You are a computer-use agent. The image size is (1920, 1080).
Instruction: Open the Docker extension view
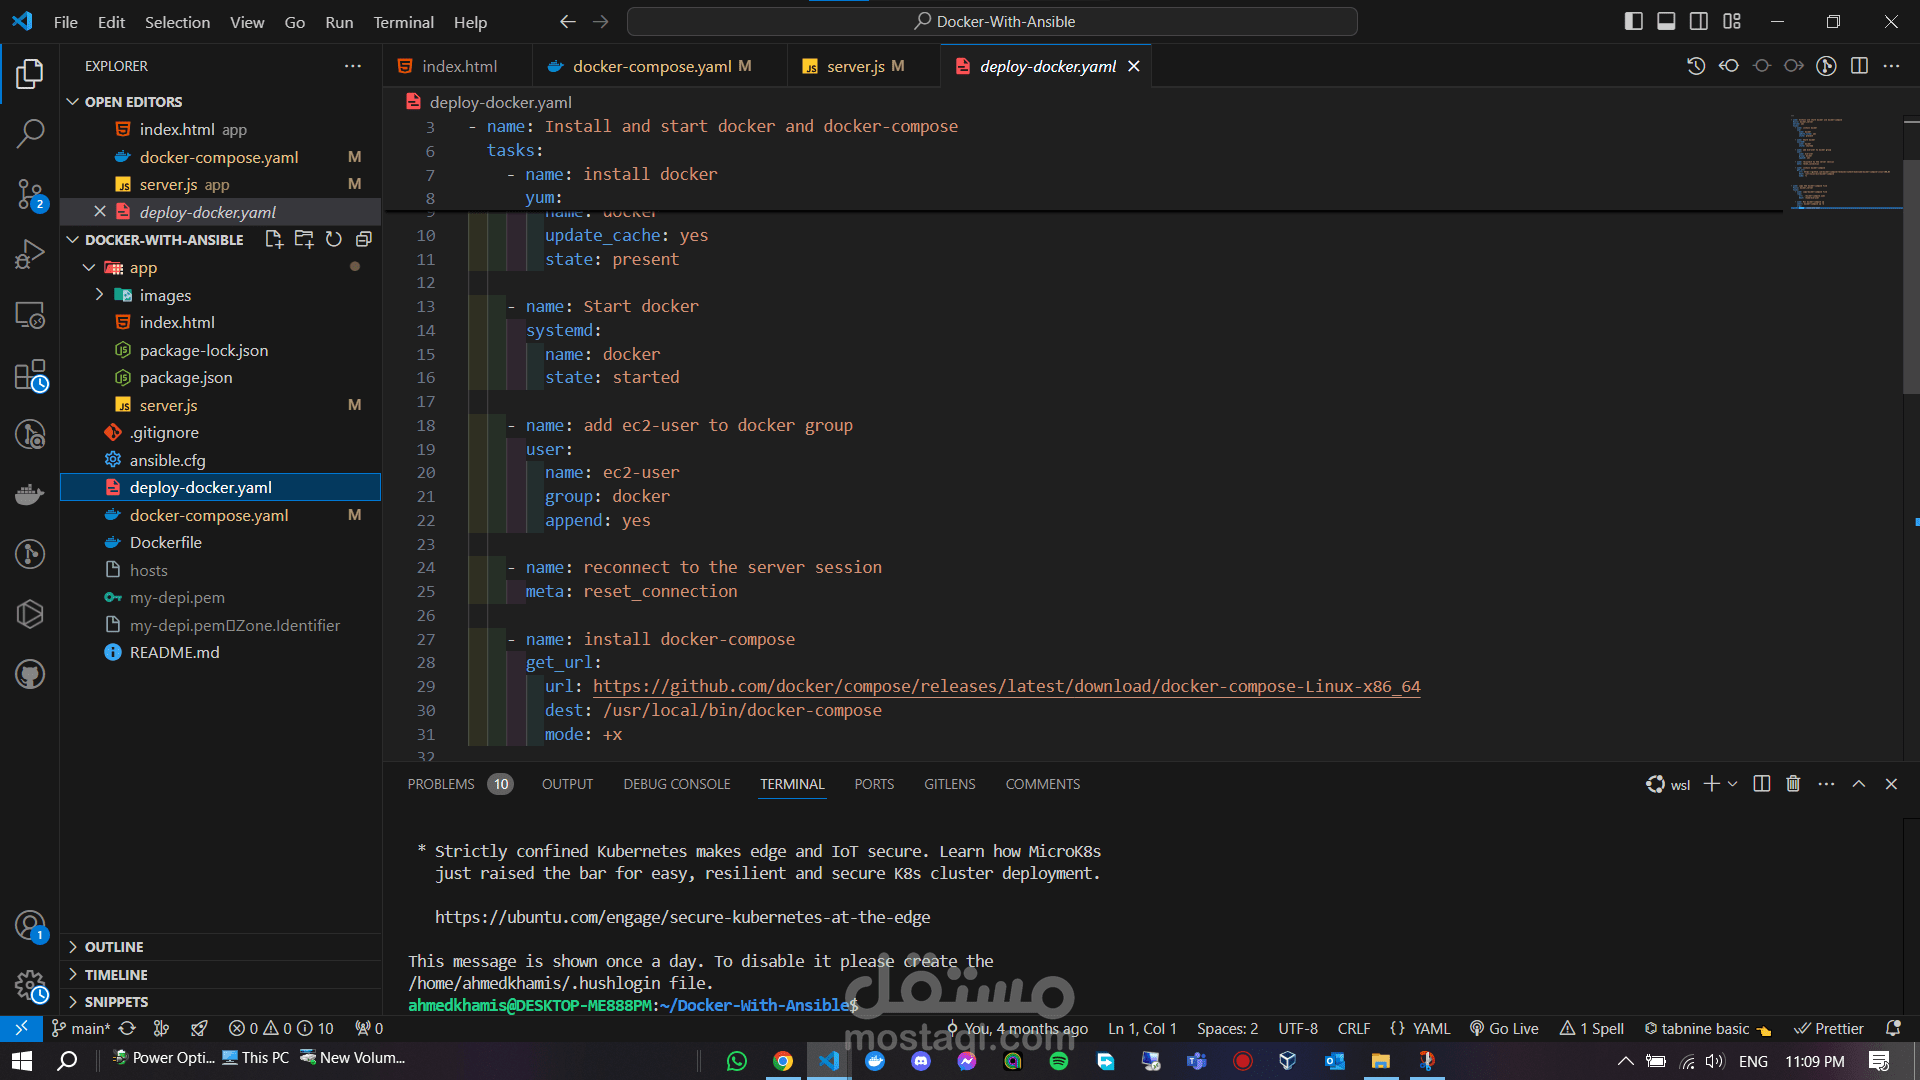[x=30, y=494]
